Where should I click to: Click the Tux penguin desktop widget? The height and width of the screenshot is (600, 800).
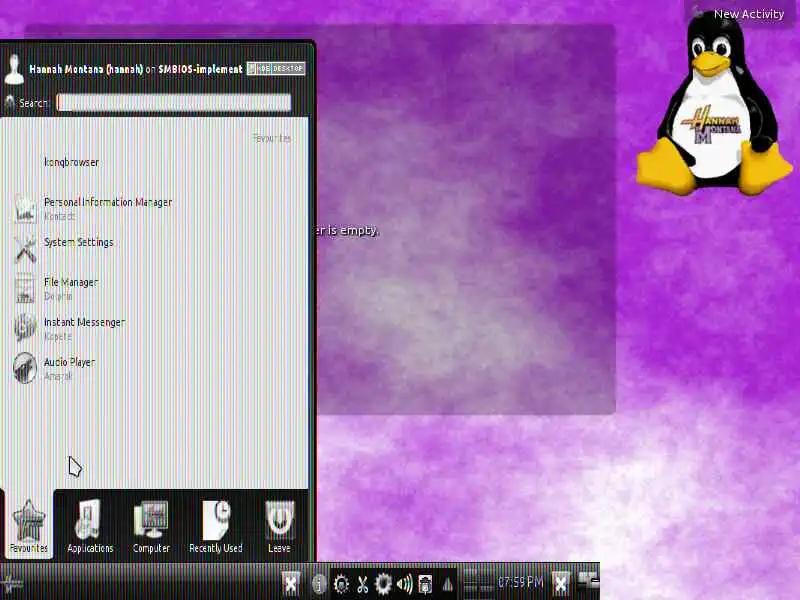pos(714,105)
